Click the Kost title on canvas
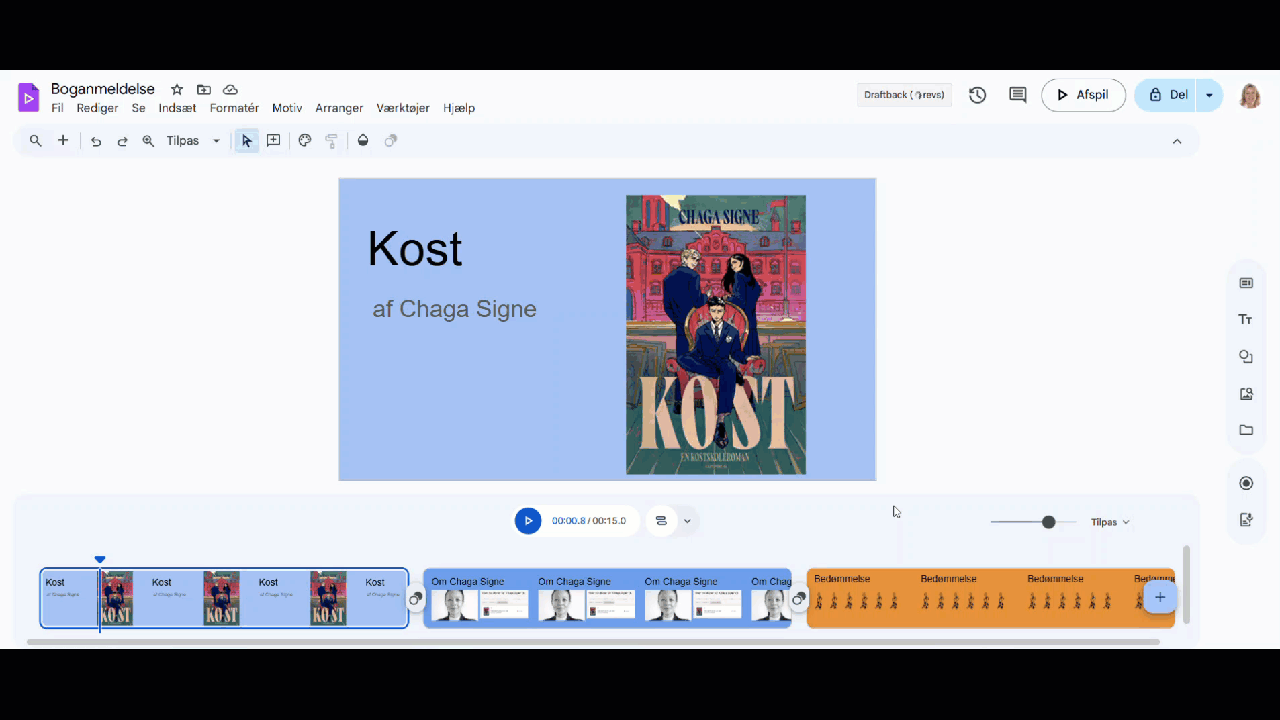Image resolution: width=1280 pixels, height=720 pixels. coord(415,249)
